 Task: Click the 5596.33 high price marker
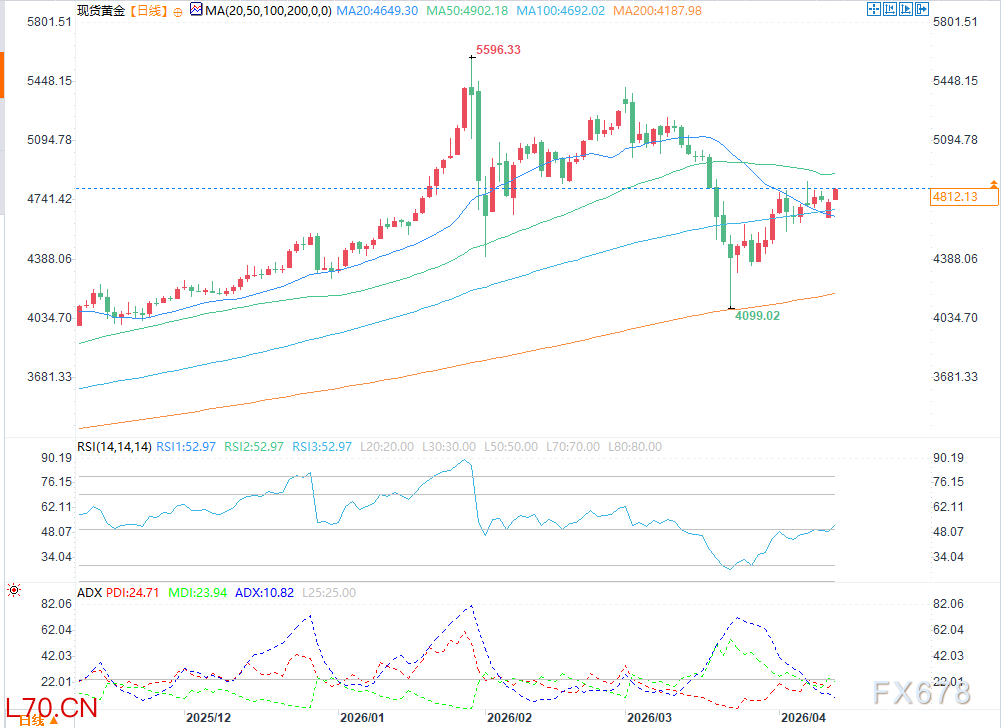(x=498, y=49)
